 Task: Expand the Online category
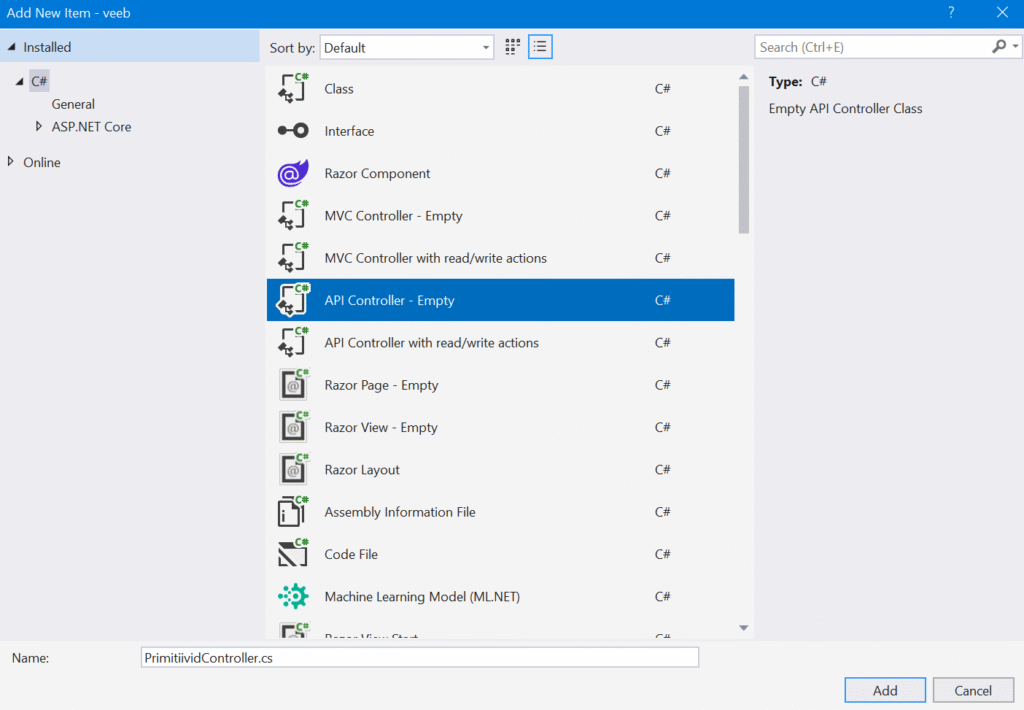coord(11,162)
